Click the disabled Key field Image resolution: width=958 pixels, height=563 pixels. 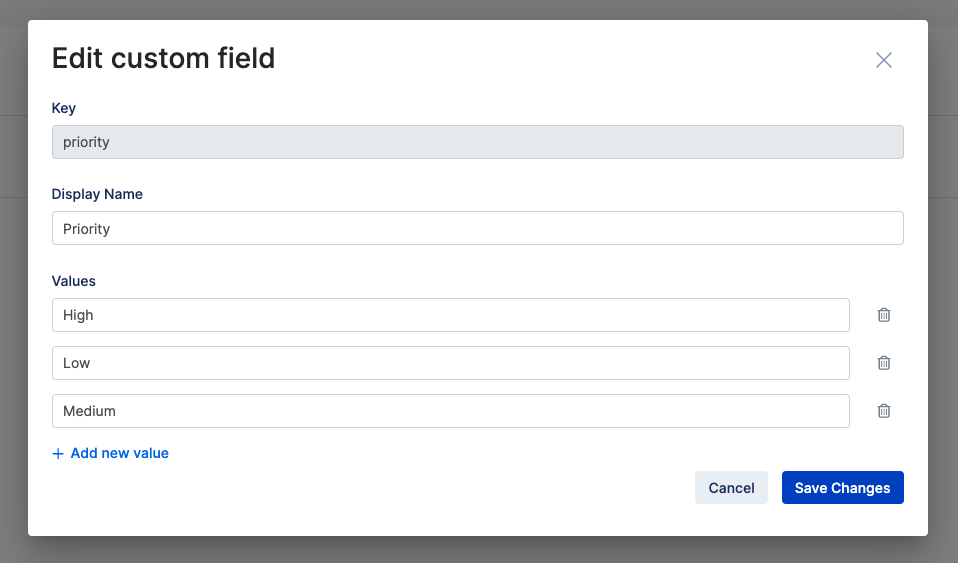point(477,142)
